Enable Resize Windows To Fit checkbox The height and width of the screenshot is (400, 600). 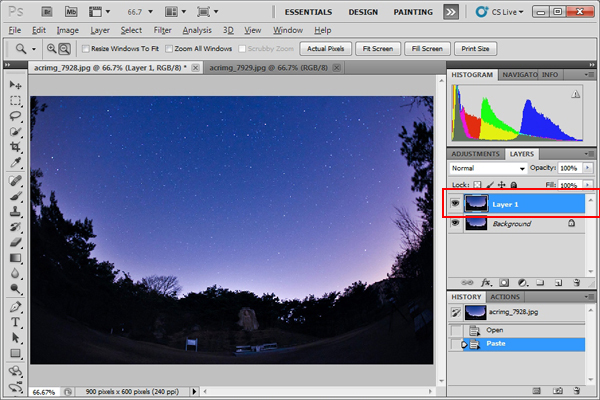(86, 49)
